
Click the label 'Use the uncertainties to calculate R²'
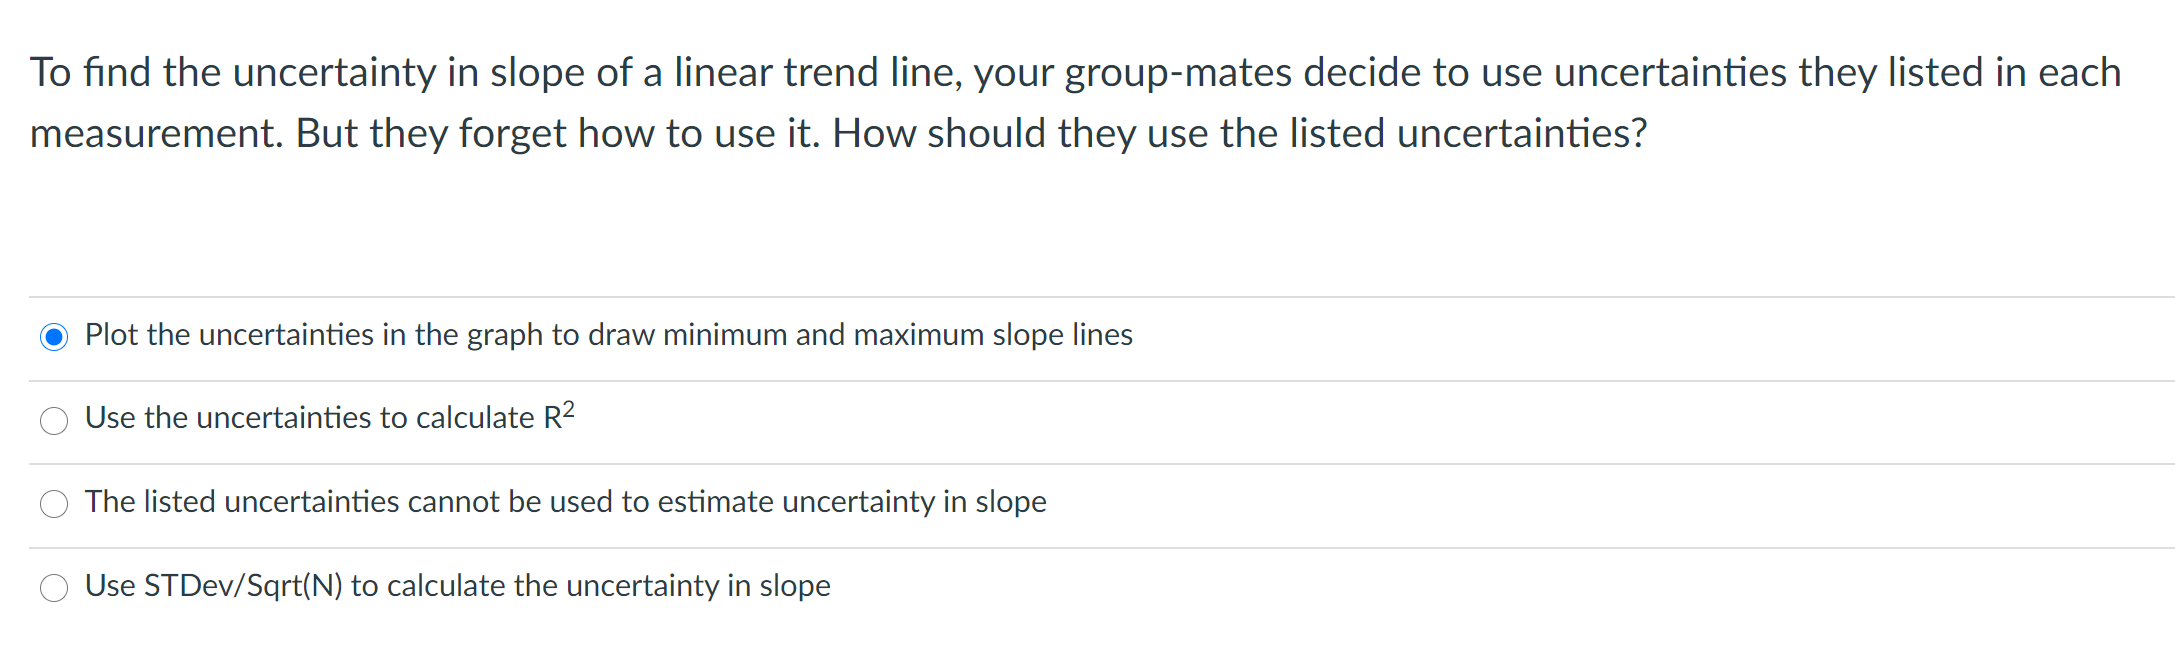click(330, 416)
